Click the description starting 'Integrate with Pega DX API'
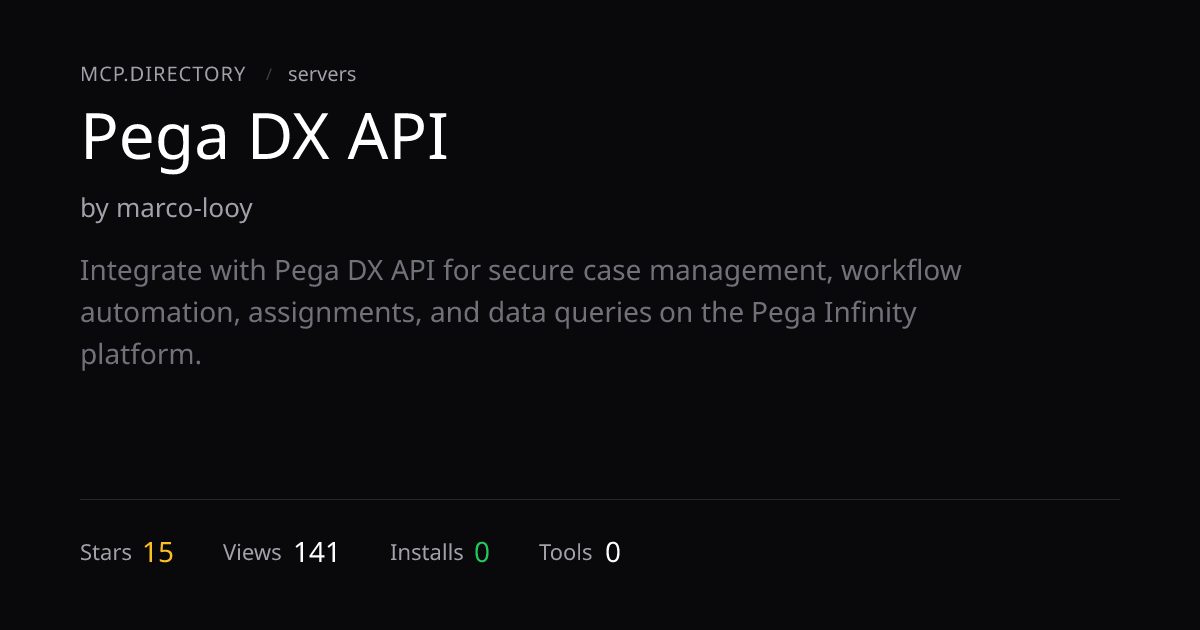Screen dimensions: 1200x630 pos(521,312)
